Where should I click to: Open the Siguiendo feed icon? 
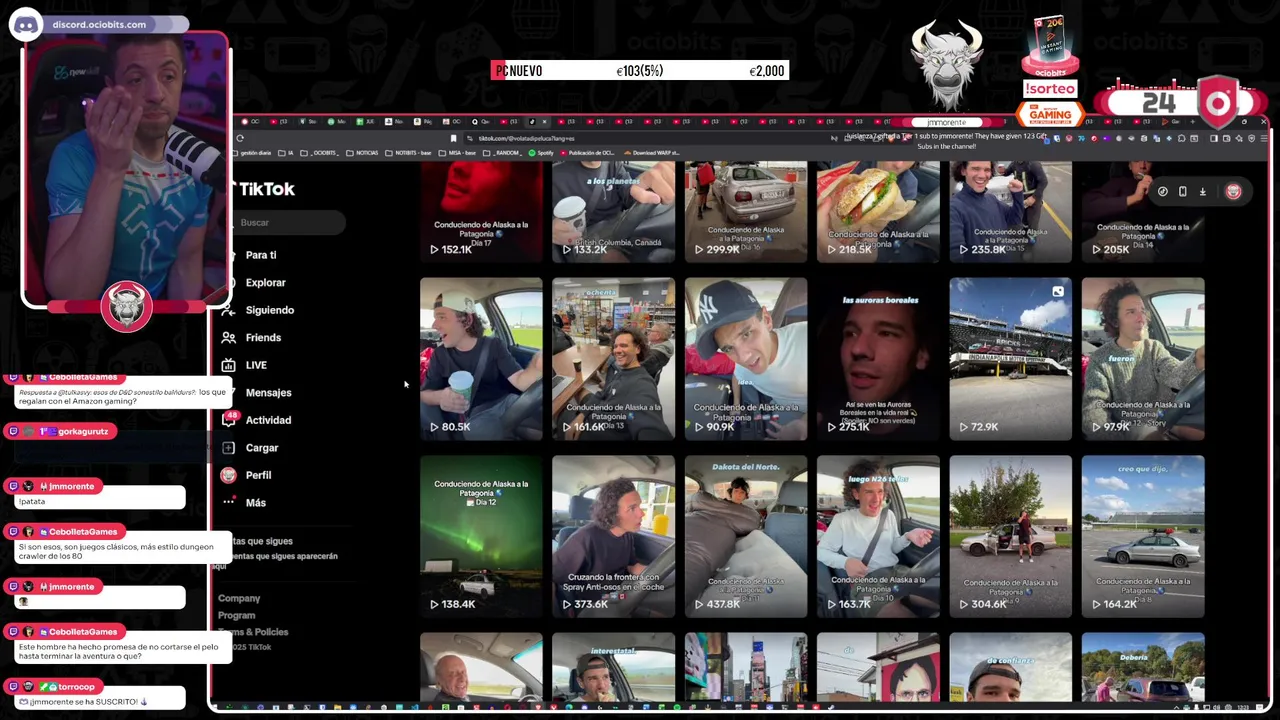[229, 310]
